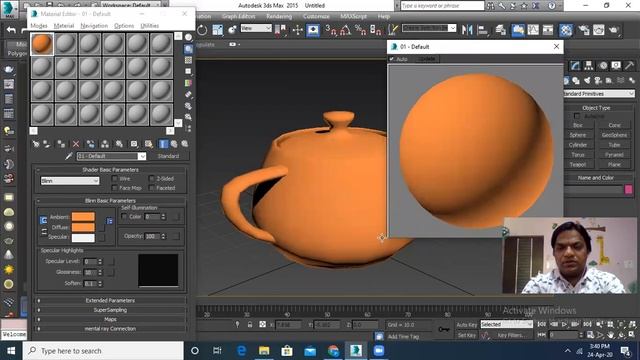
Task: Click the Ambient orange color swatch
Action: (83, 217)
